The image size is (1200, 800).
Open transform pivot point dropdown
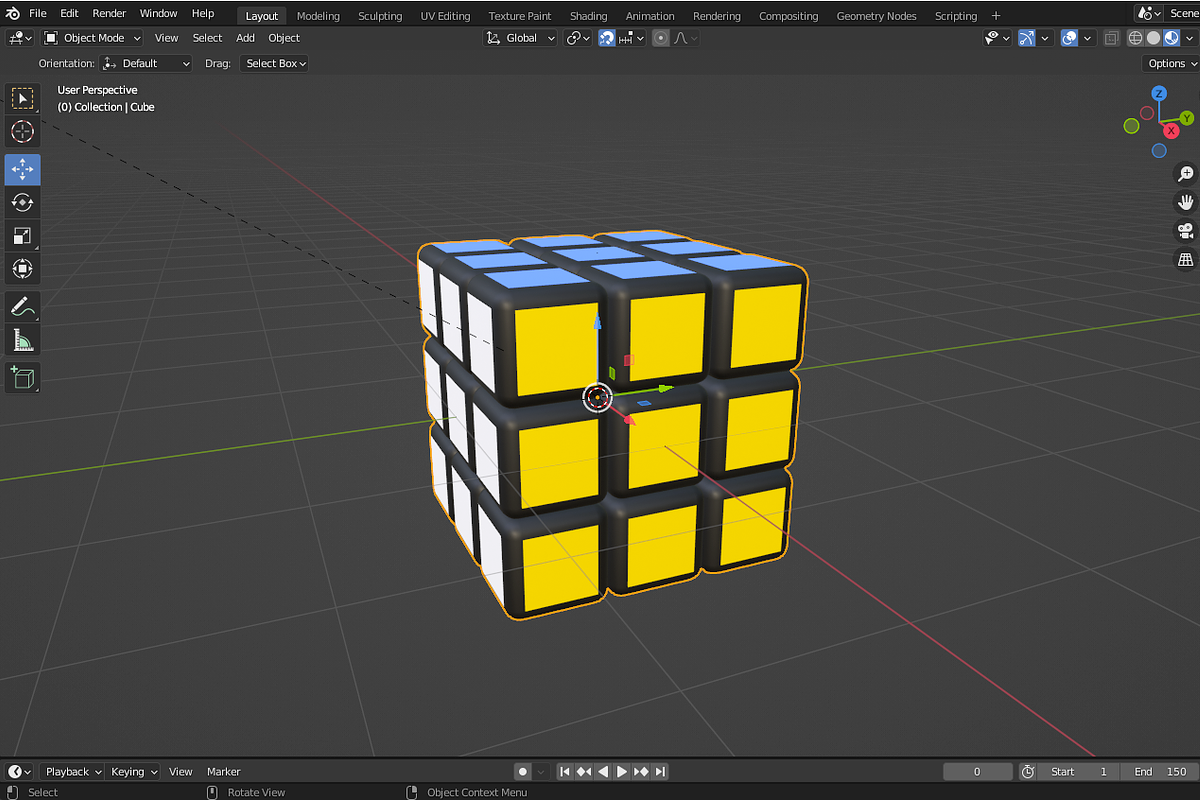pyautogui.click(x=579, y=38)
